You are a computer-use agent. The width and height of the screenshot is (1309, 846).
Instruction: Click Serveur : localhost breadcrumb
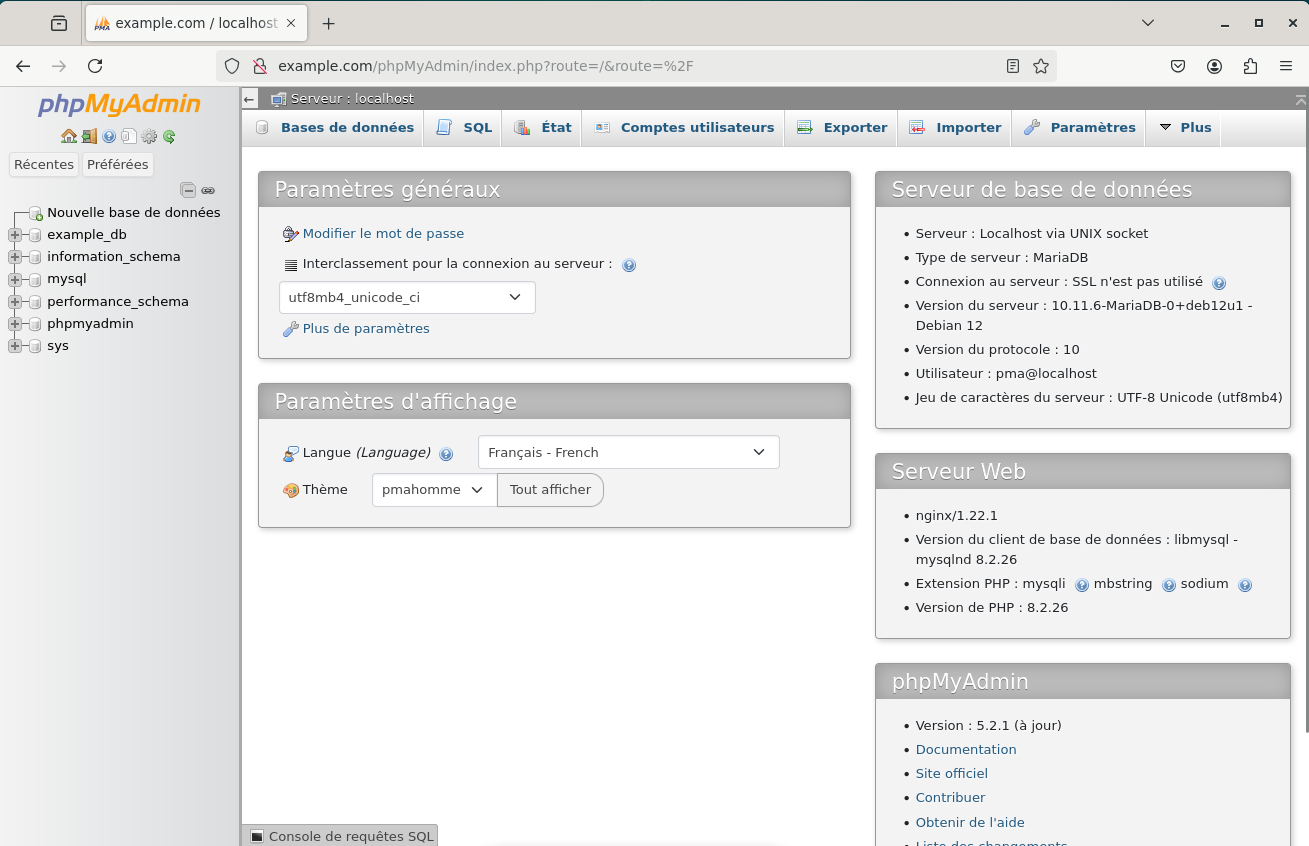click(352, 99)
